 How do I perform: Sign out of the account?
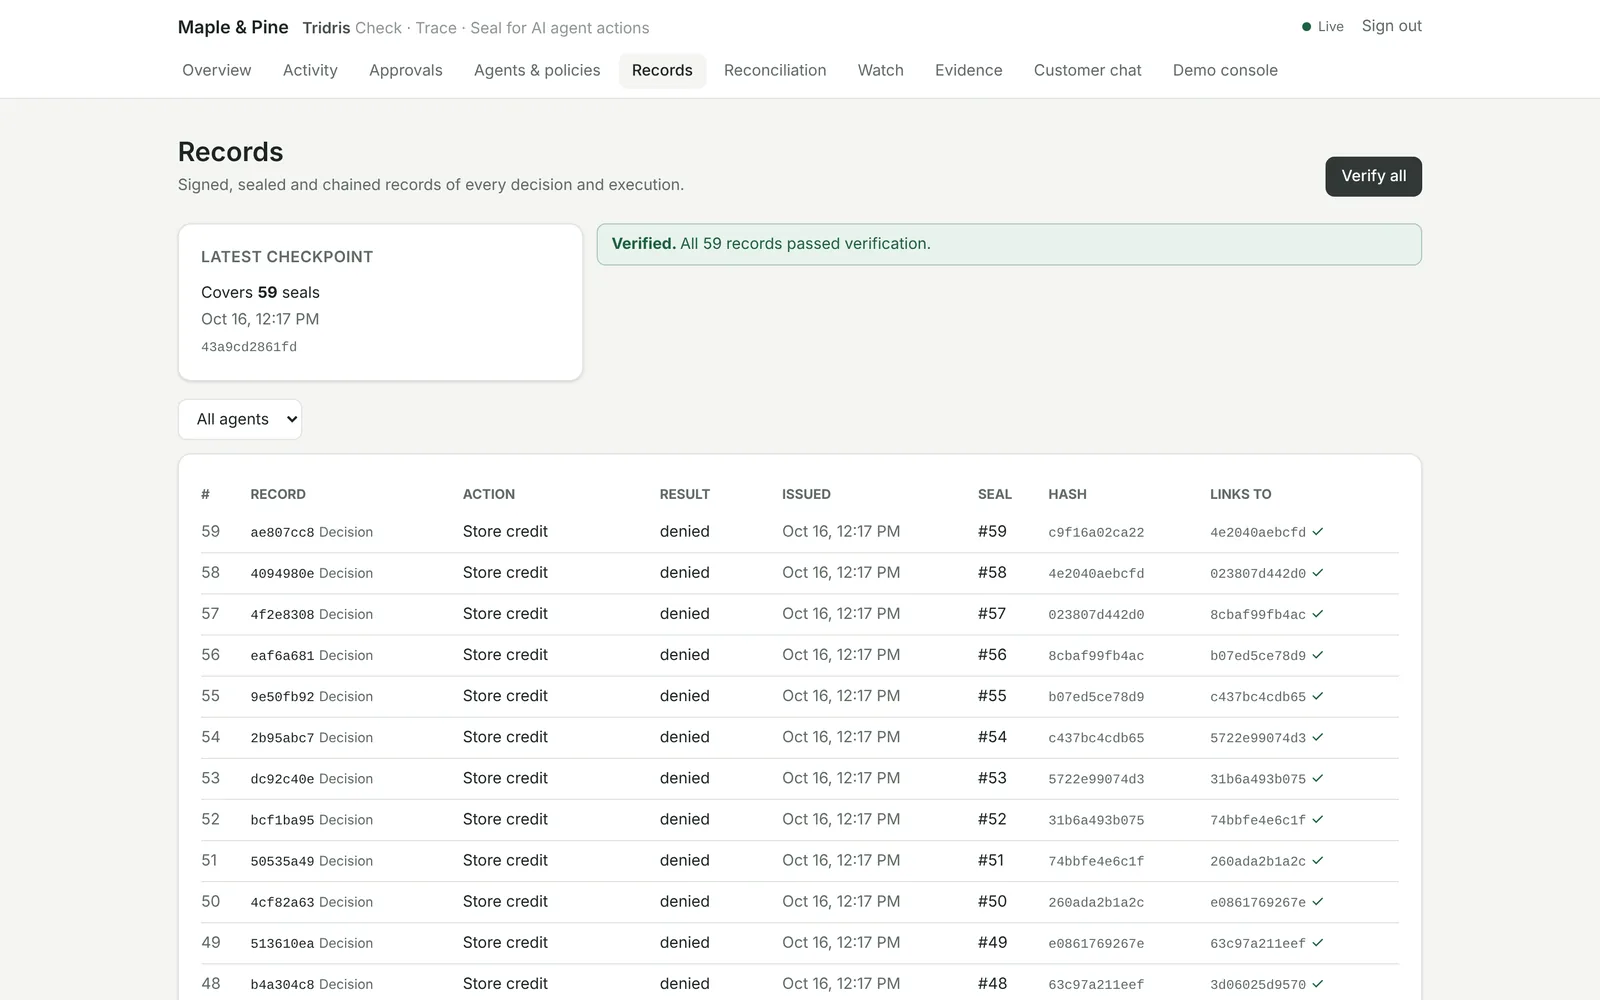pyautogui.click(x=1391, y=26)
